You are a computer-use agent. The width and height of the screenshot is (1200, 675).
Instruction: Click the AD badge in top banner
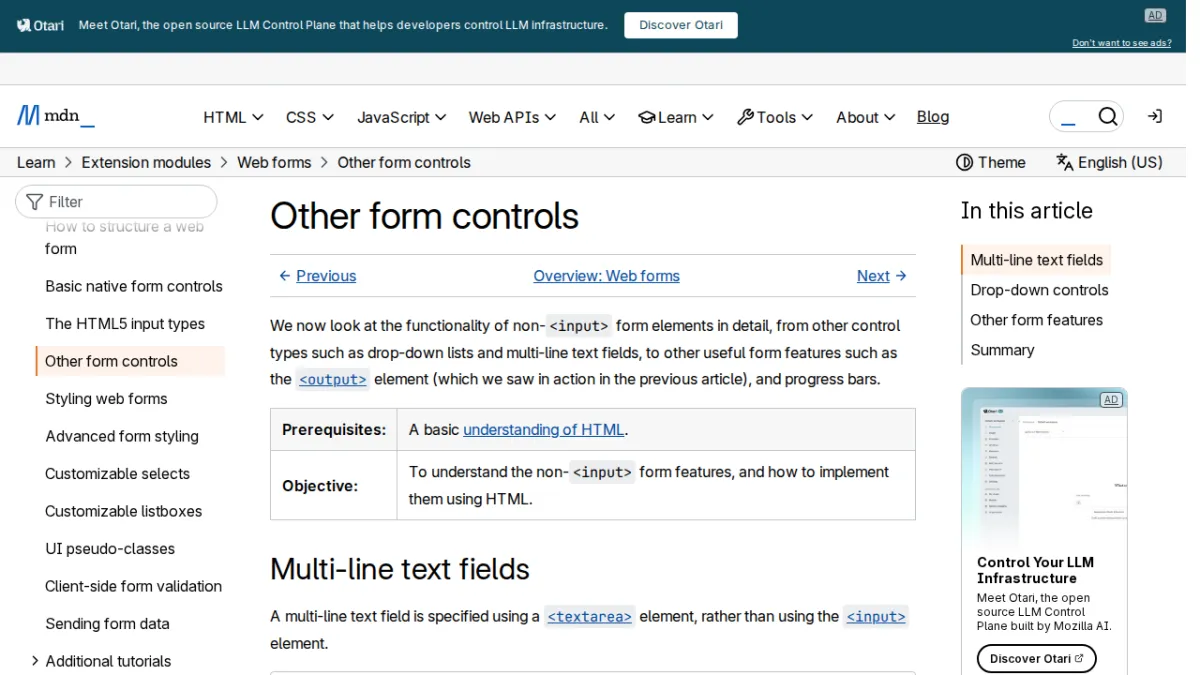(1155, 15)
